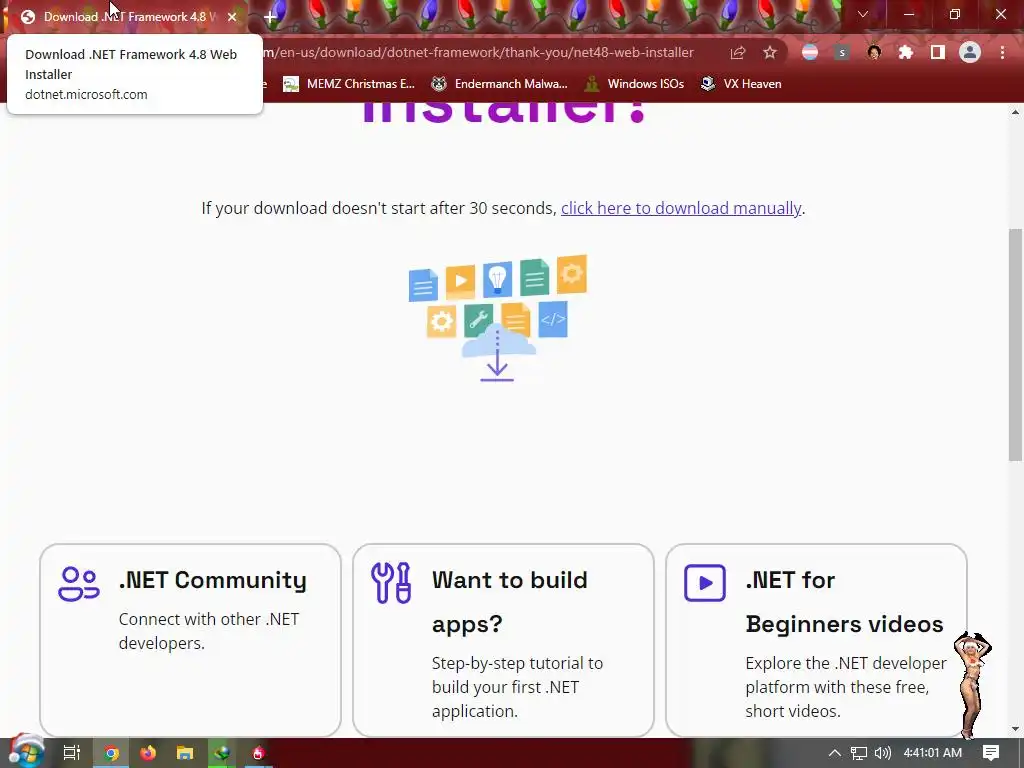1024x768 pixels.
Task: Open the .NET Community card
Action: click(x=190, y=640)
